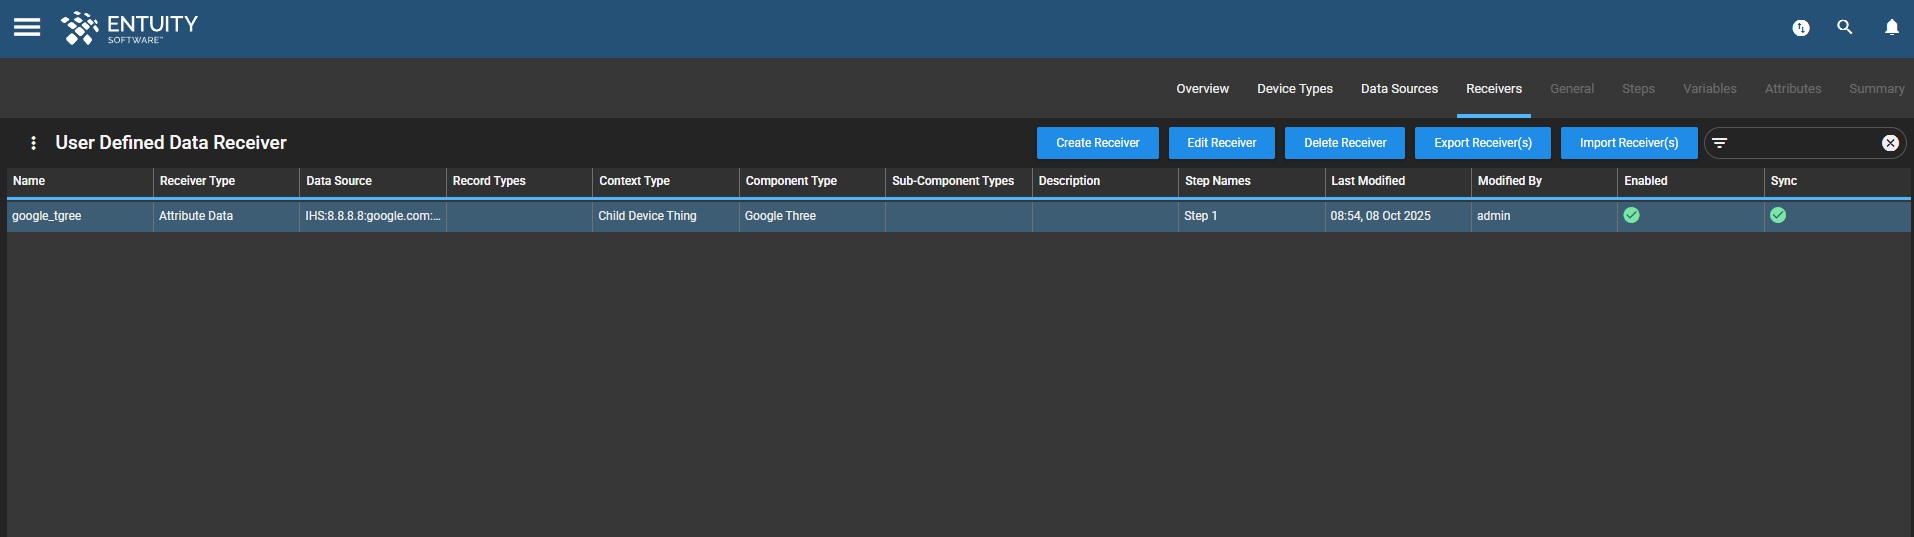1914x537 pixels.
Task: Click the Sync green check for google_tgree
Action: click(x=1778, y=215)
